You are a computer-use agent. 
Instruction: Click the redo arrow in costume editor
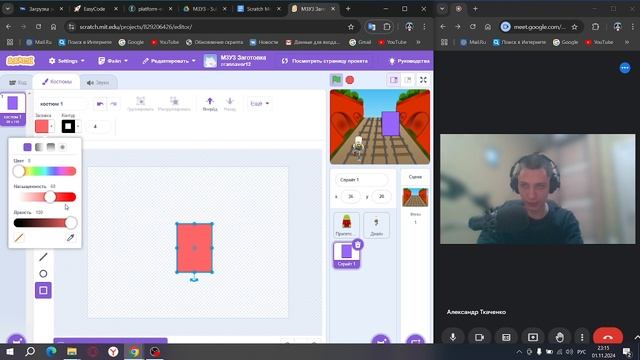[x=114, y=104]
